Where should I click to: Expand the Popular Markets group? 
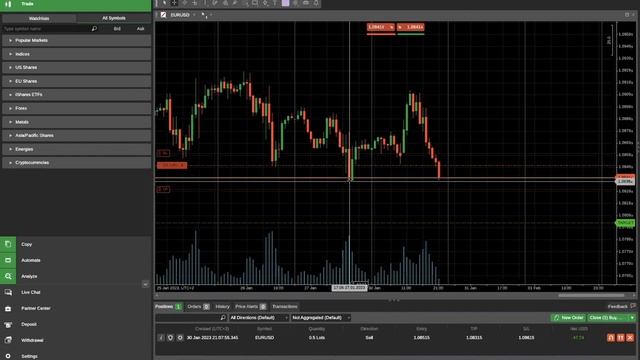point(76,40)
